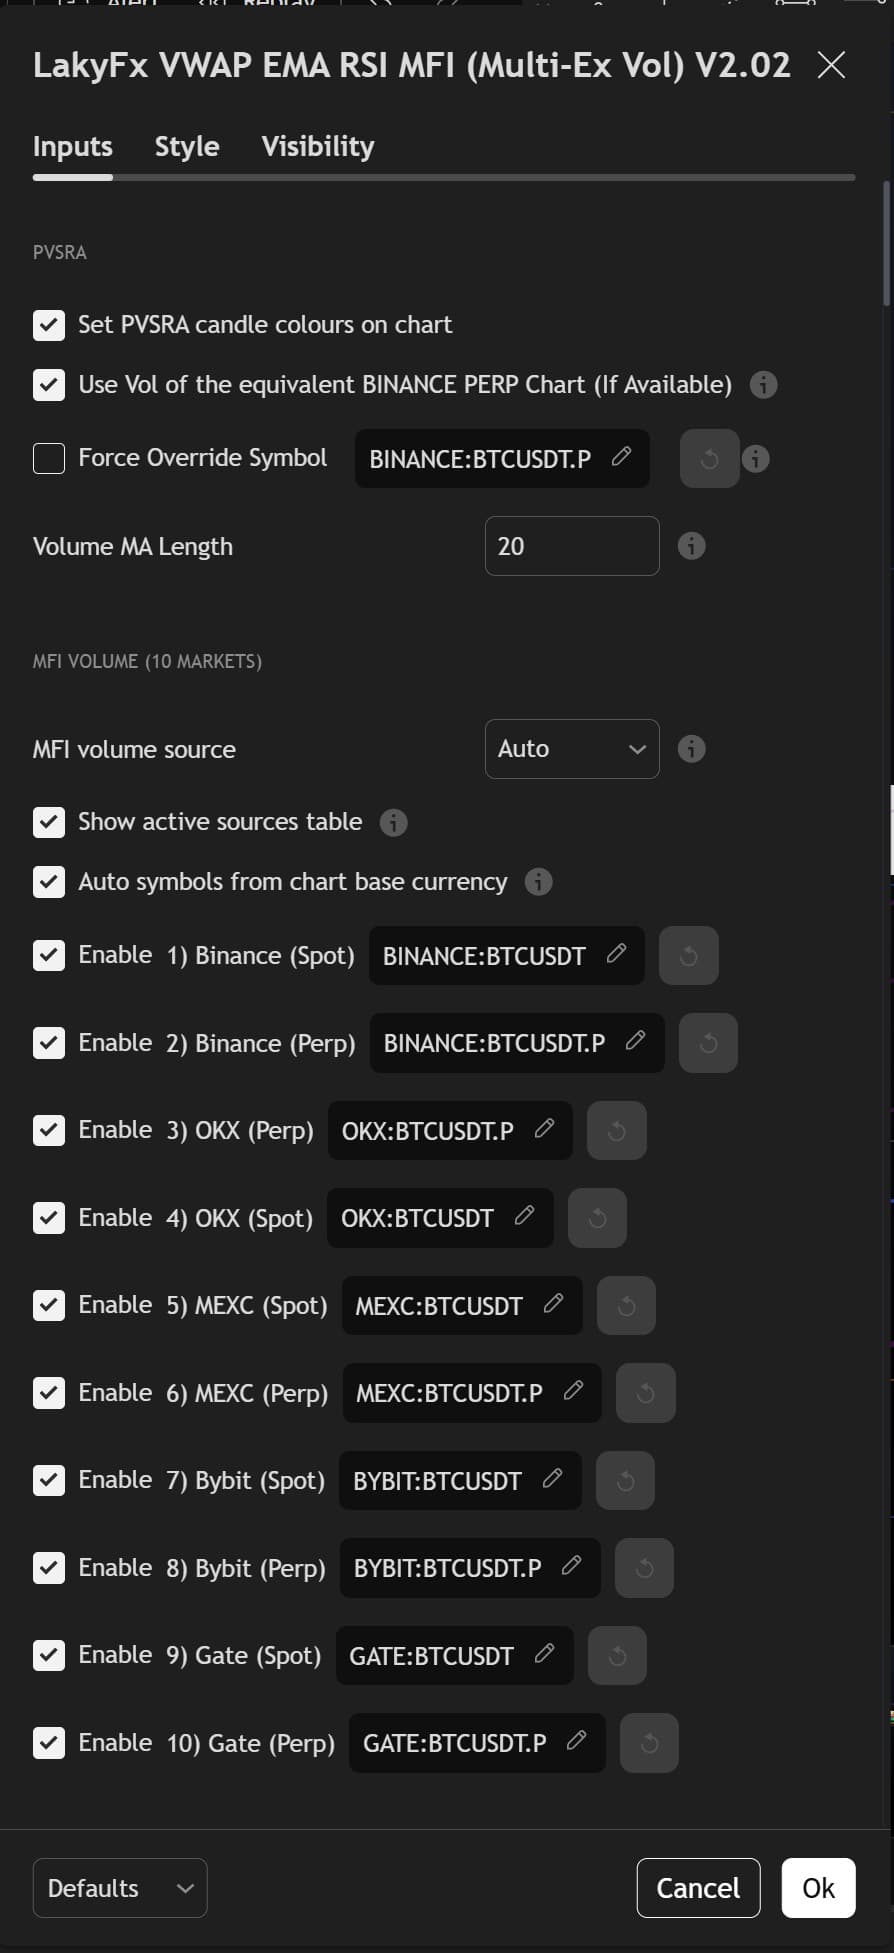Viewport: 894px width, 1953px height.
Task: Open the MFI volume source dropdown
Action: [571, 748]
